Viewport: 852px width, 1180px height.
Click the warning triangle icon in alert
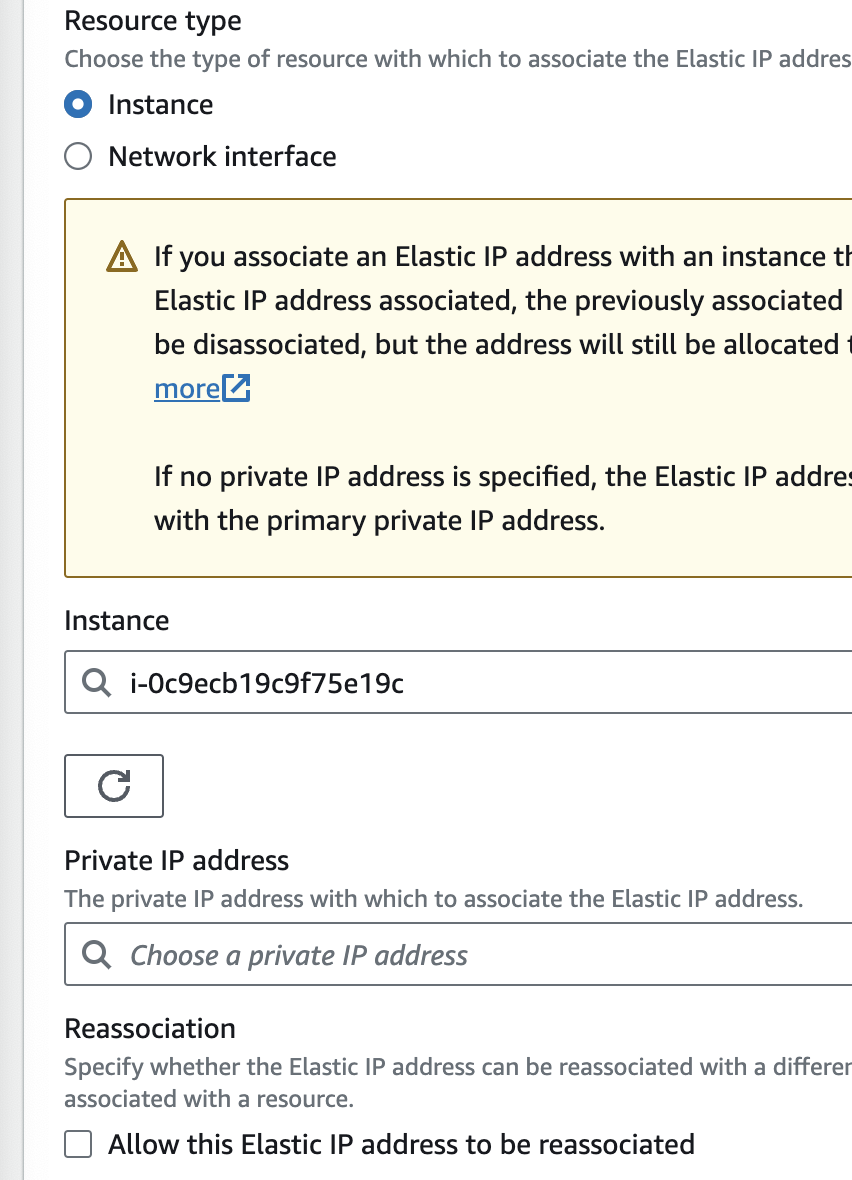121,258
